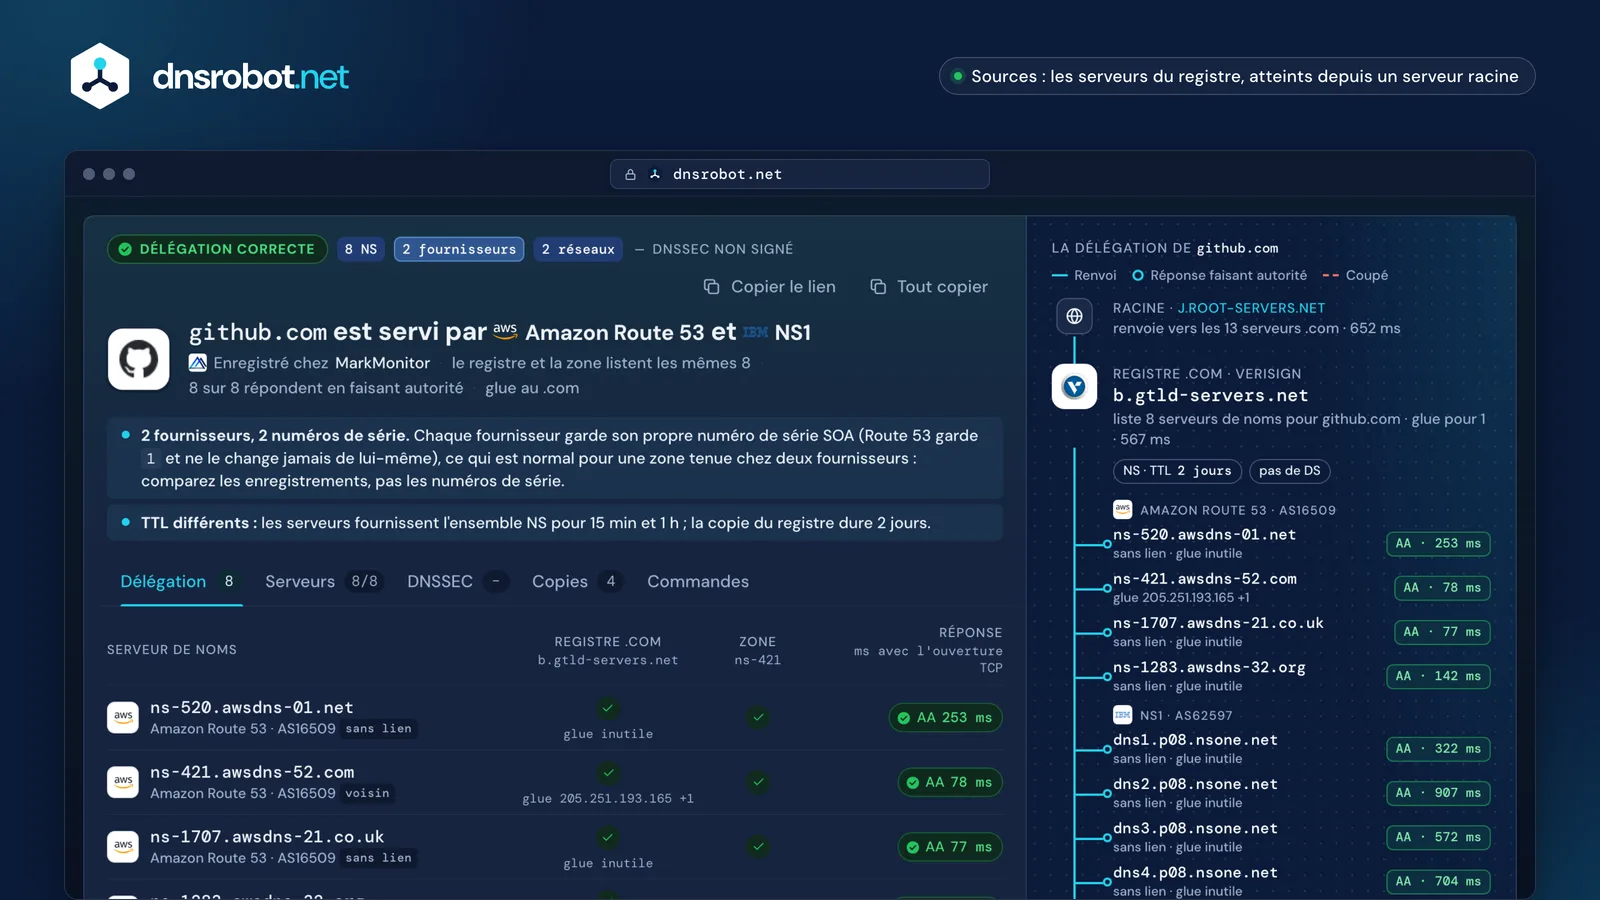Click the Verisign registry icon
Viewport: 1600px width, 900px height.
pos(1074,386)
